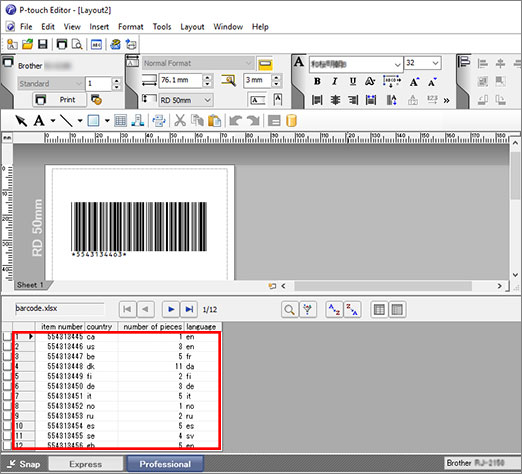The width and height of the screenshot is (522, 474).
Task: Open the Format menu
Action: pyautogui.click(x=131, y=27)
